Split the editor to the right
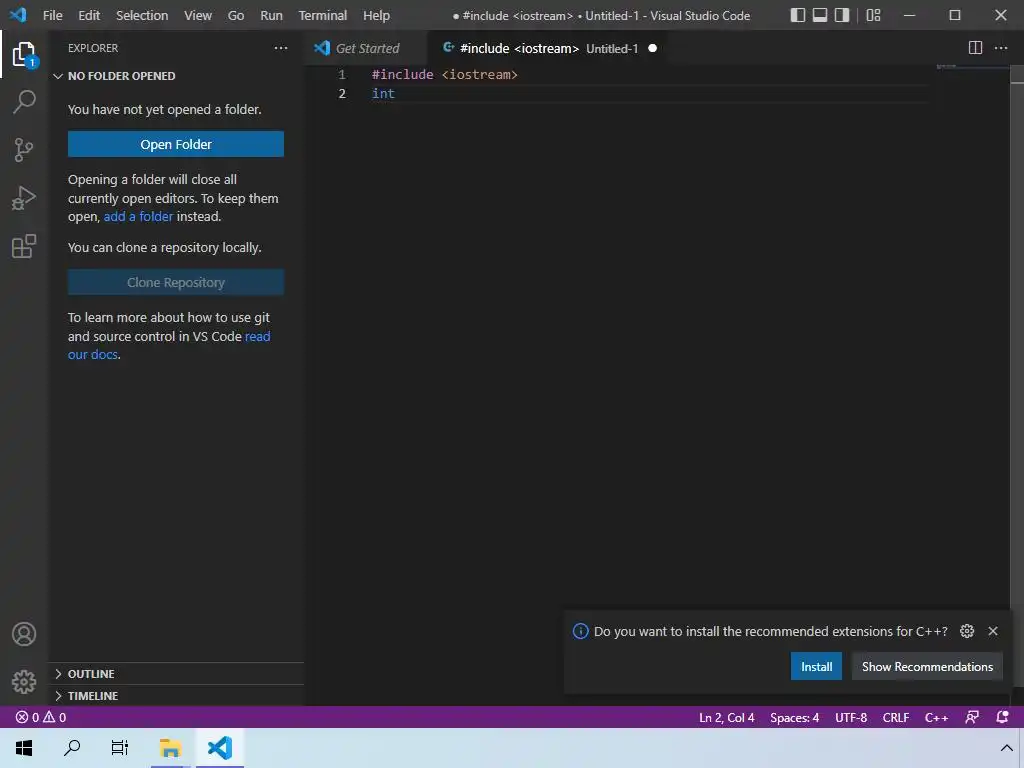This screenshot has width=1024, height=768. [975, 48]
